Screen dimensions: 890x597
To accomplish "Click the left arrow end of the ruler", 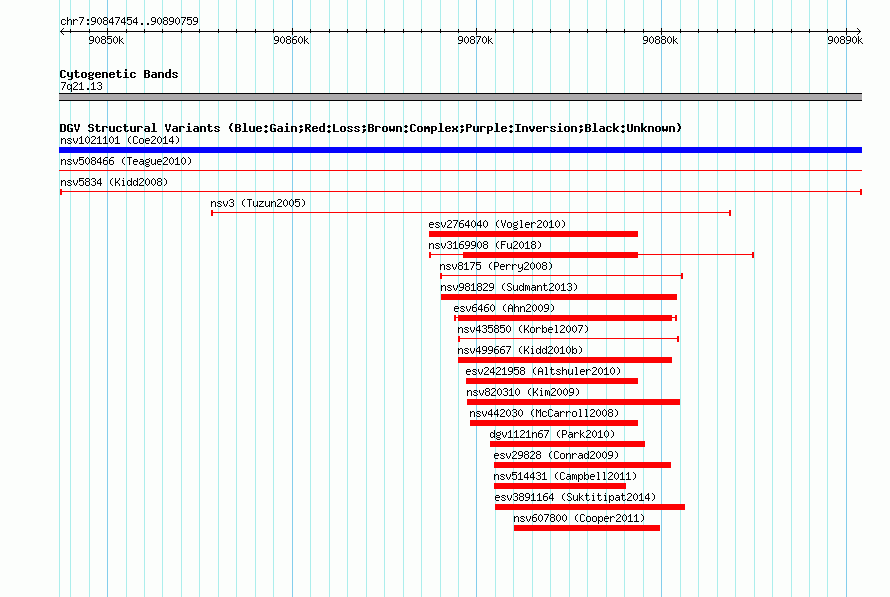I will click(x=62, y=31).
